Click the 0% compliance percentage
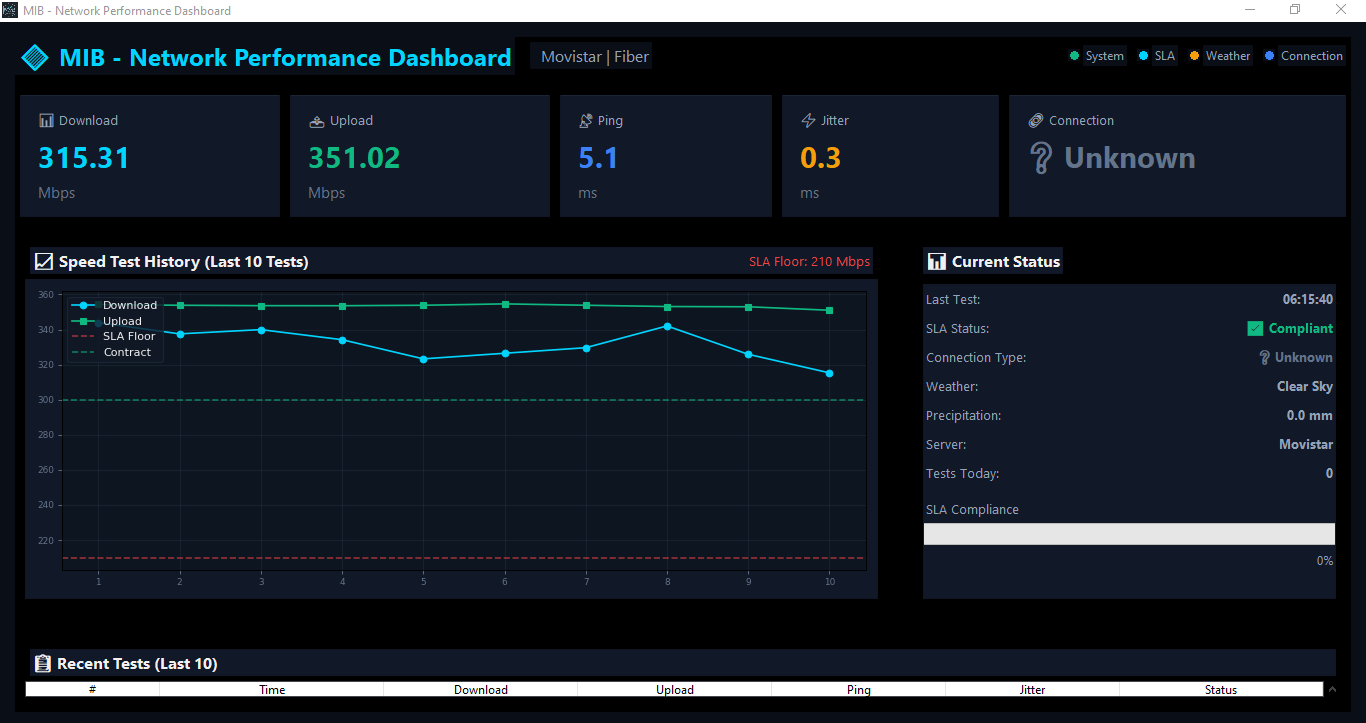1366x723 pixels. (x=1325, y=561)
